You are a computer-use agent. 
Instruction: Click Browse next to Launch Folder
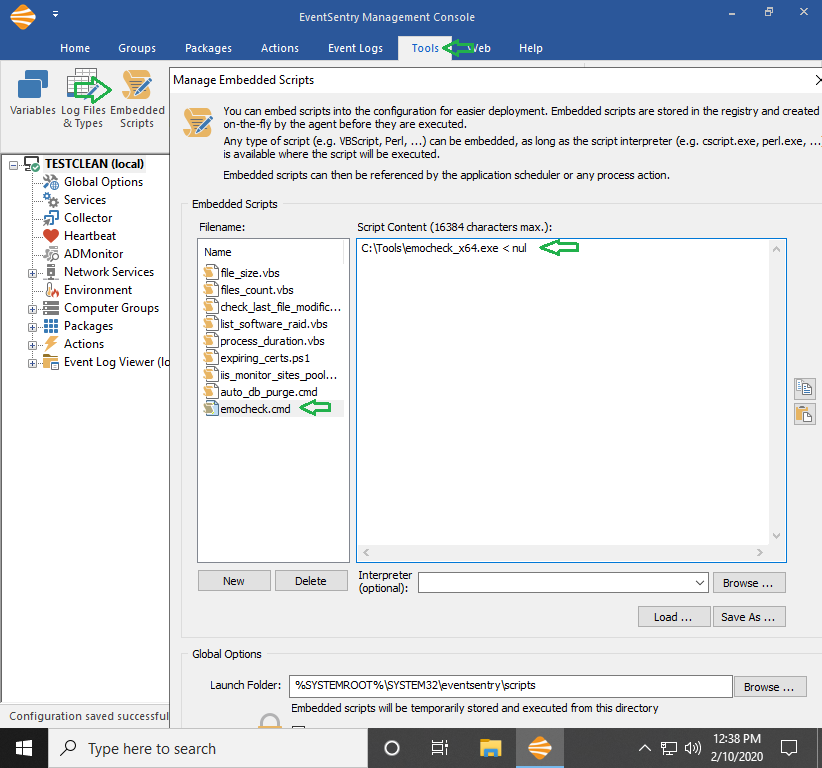click(770, 687)
